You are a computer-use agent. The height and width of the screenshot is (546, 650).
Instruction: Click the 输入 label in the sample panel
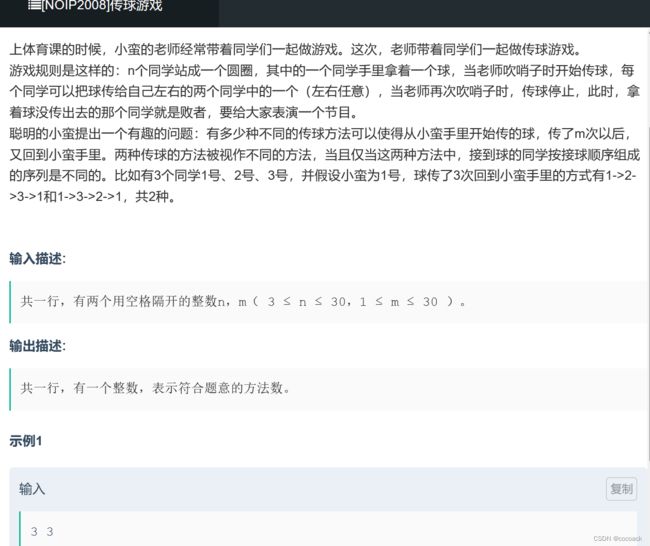click(32, 489)
